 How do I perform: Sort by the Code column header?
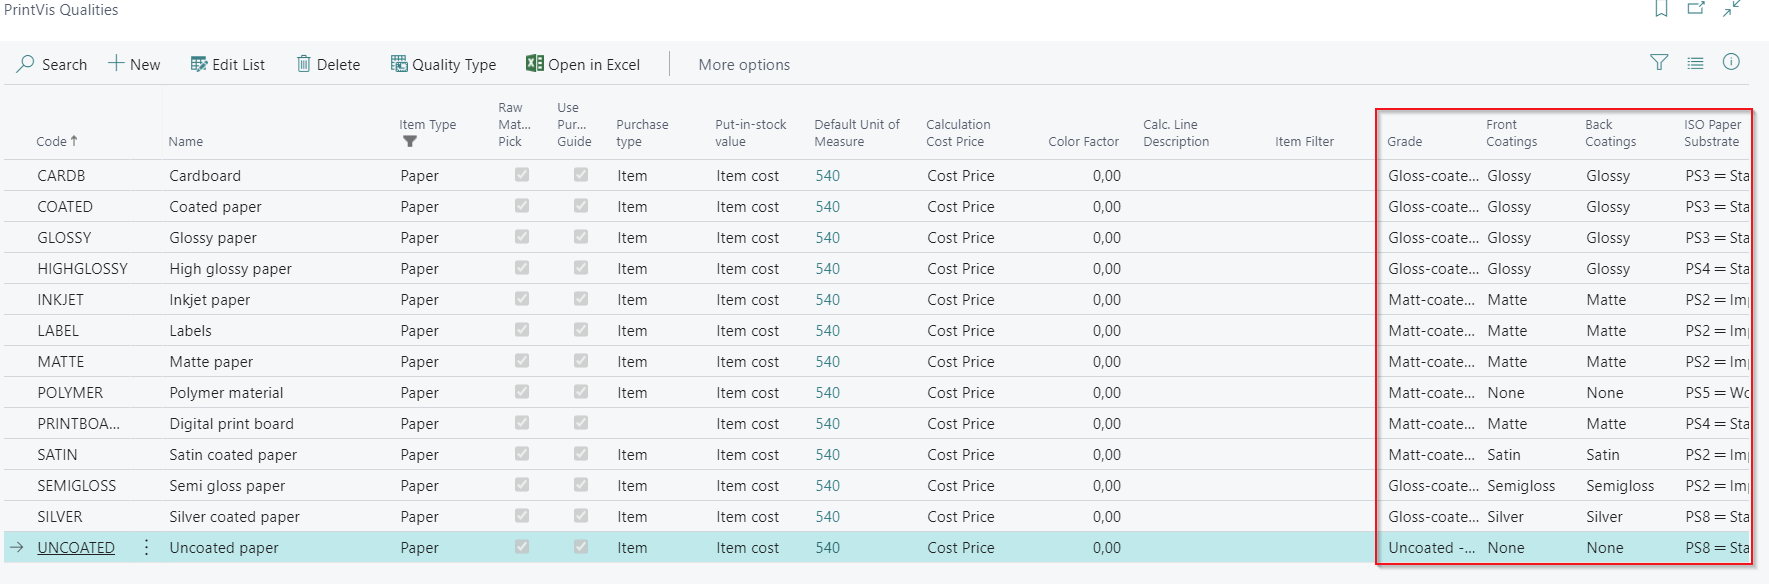pos(56,141)
